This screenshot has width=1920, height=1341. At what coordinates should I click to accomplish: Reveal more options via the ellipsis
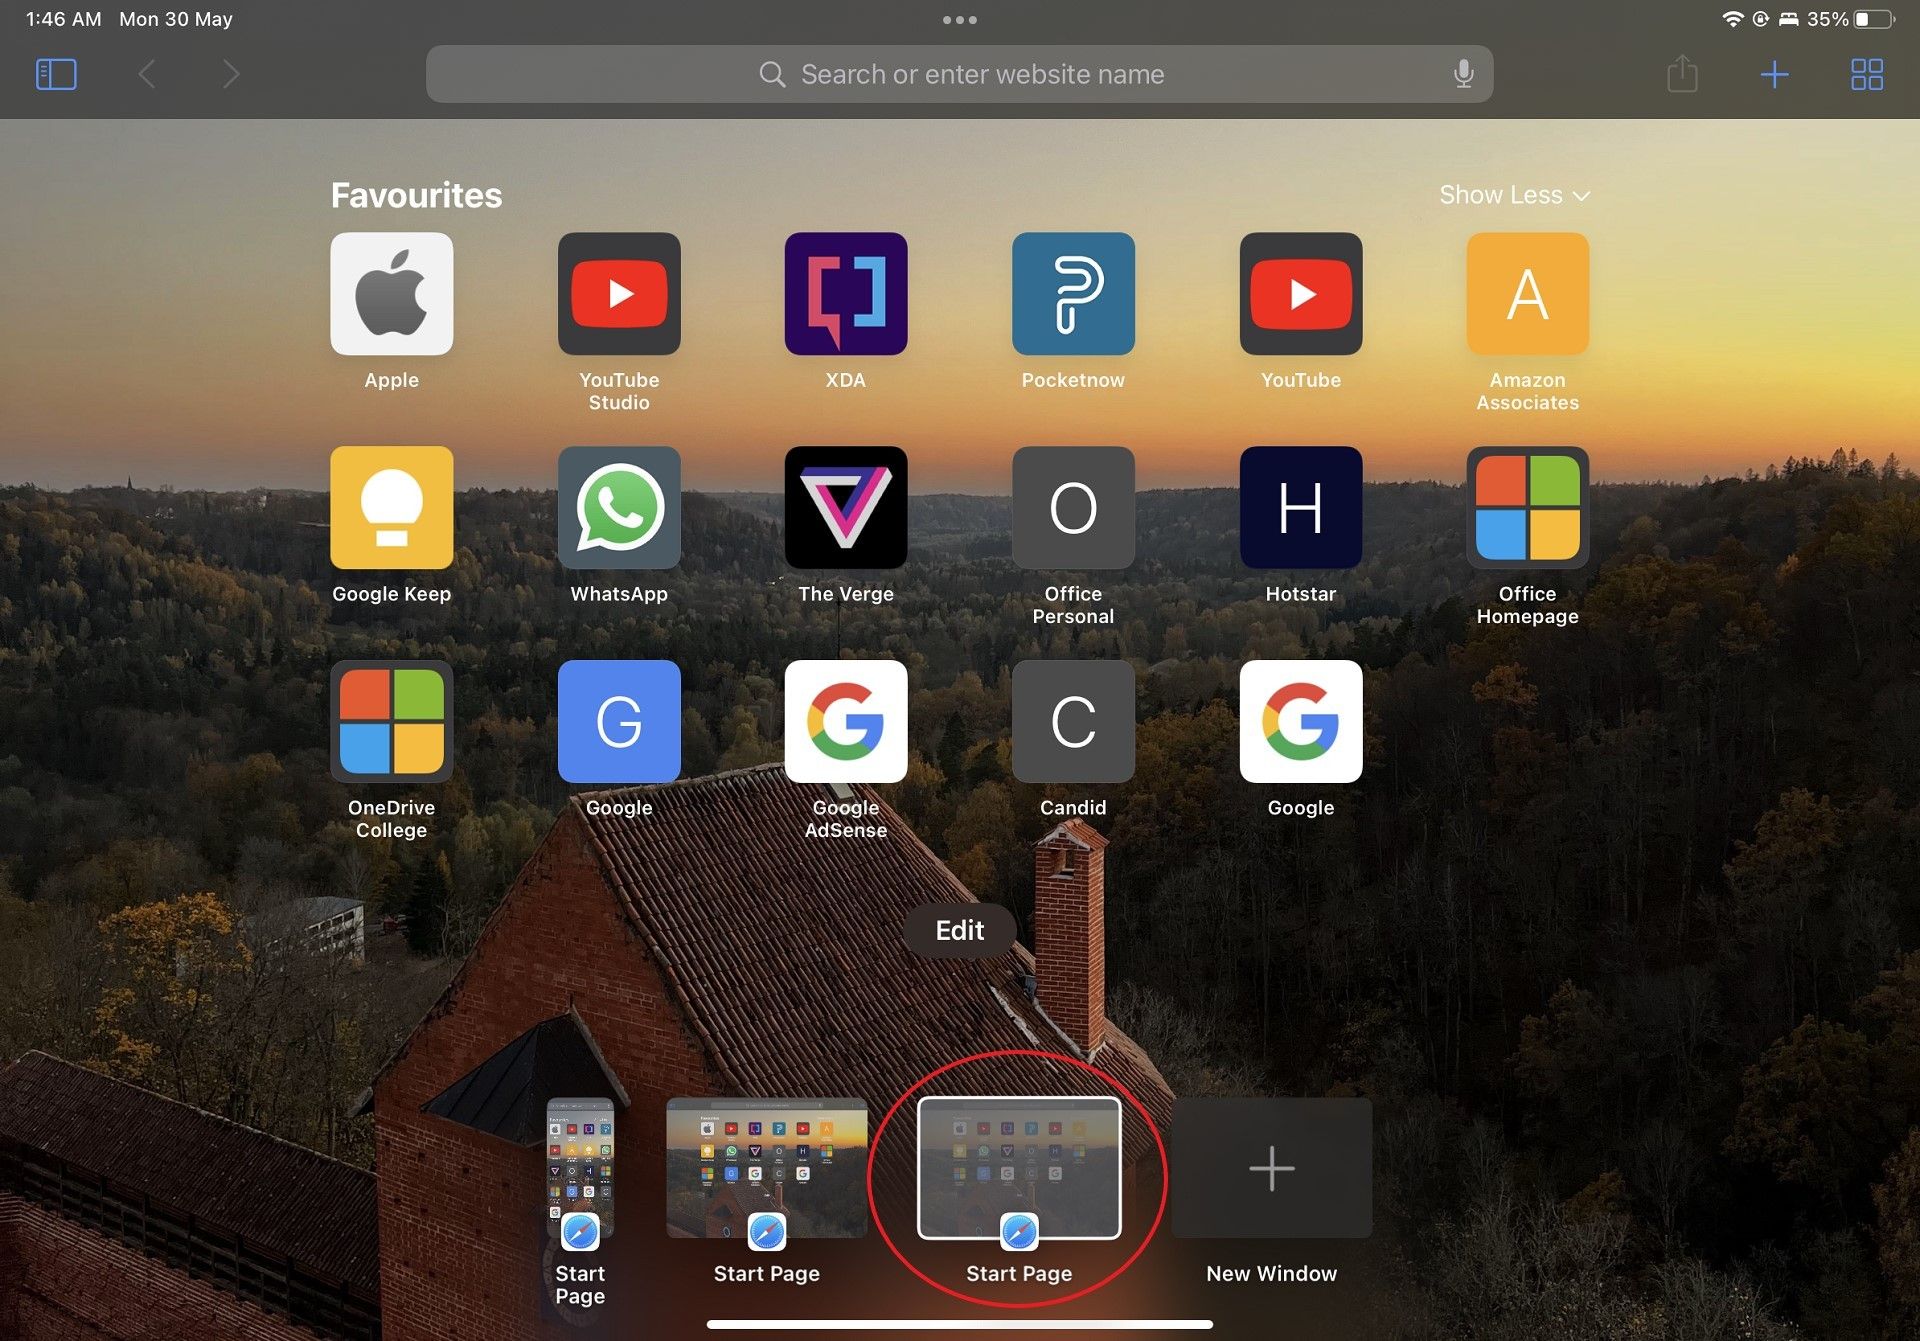[x=960, y=18]
